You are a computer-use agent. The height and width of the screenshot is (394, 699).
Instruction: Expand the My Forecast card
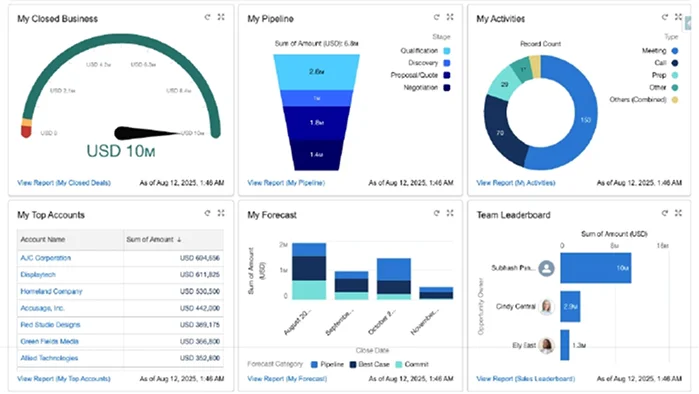tap(450, 213)
